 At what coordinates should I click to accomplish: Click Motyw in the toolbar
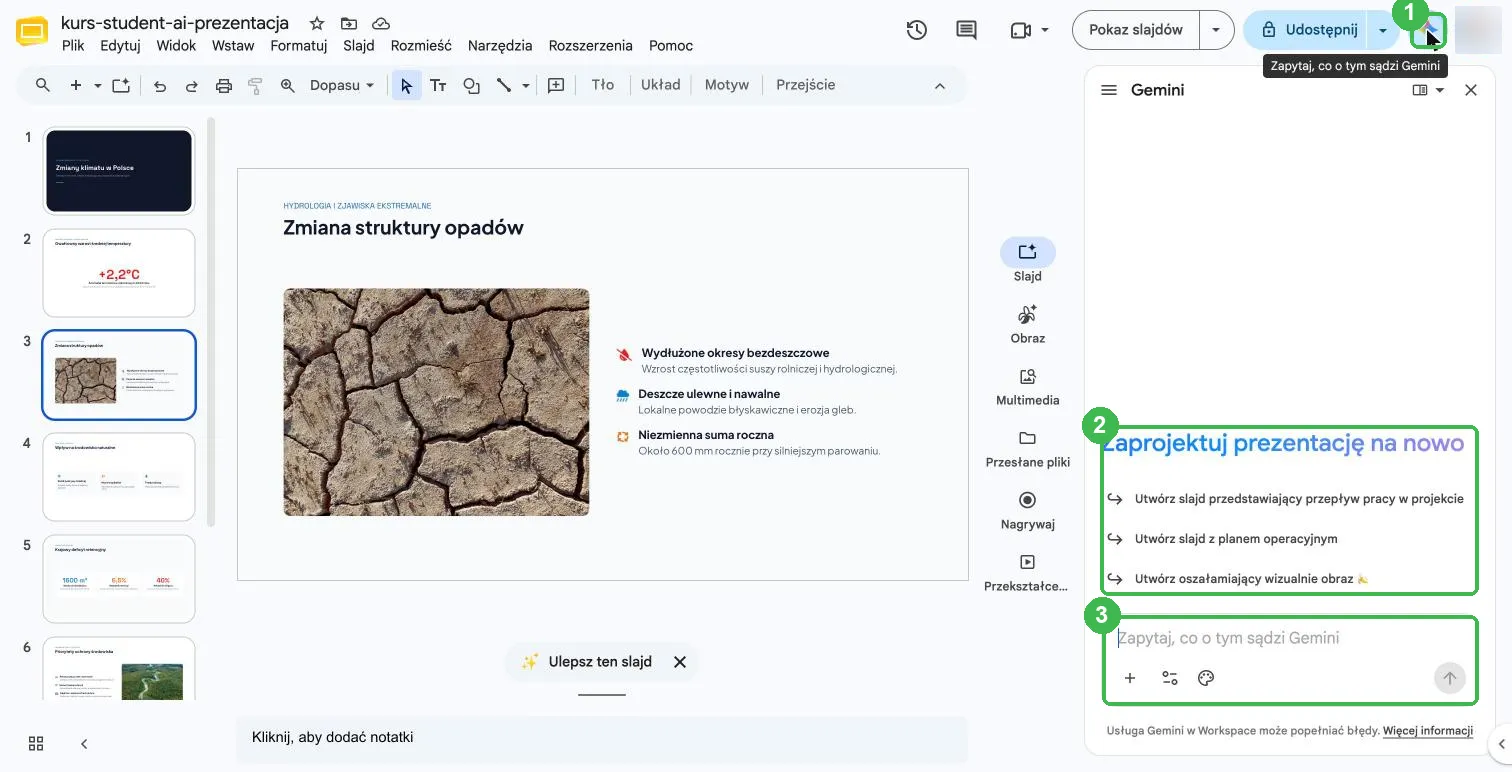[727, 85]
